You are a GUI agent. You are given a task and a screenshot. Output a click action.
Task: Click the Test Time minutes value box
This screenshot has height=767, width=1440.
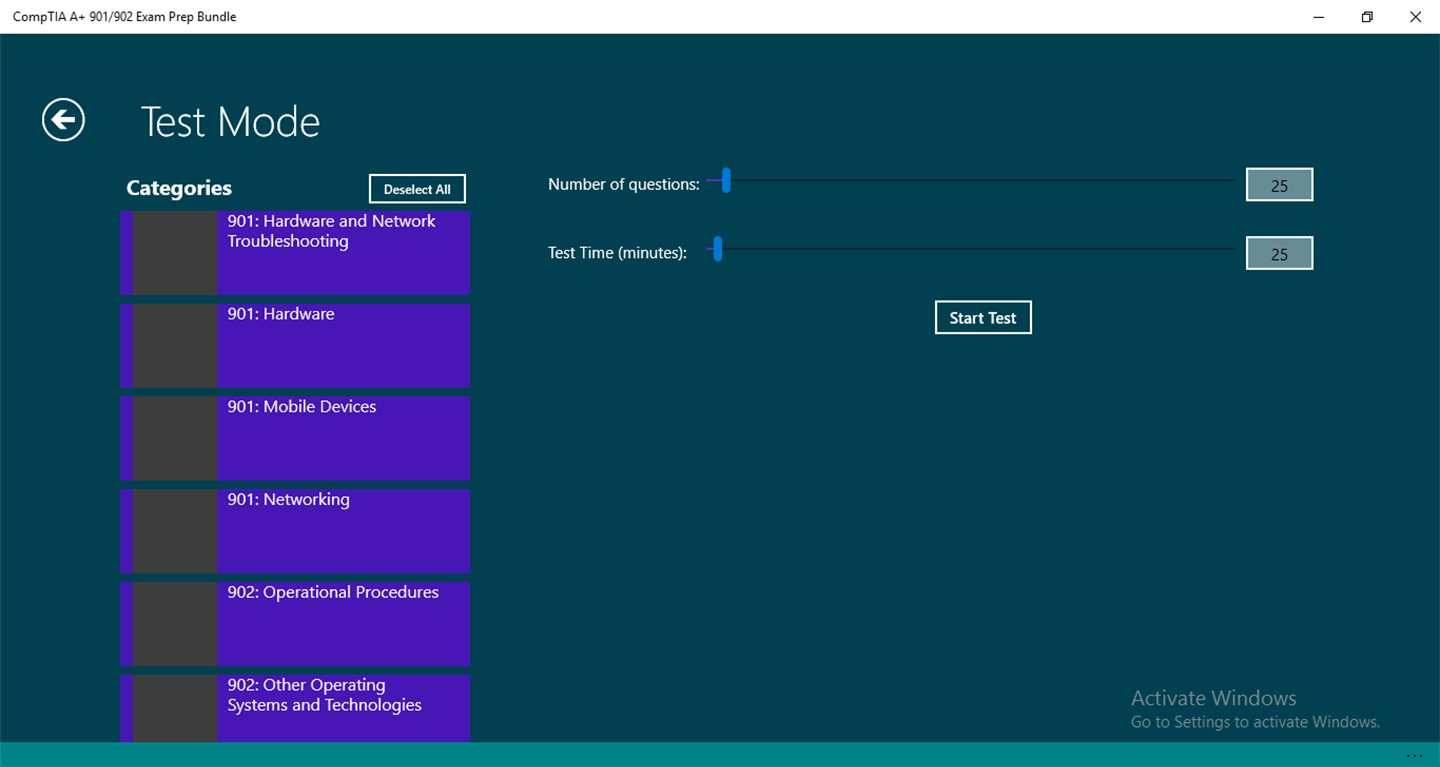click(1279, 254)
